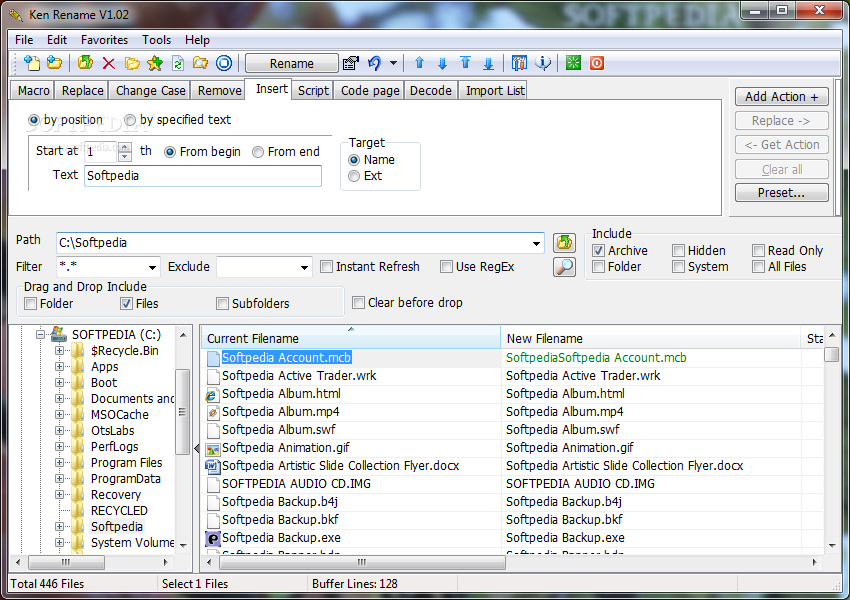Click the blue undo arrow icon
Screen dimensions: 850x600
pyautogui.click(x=375, y=63)
